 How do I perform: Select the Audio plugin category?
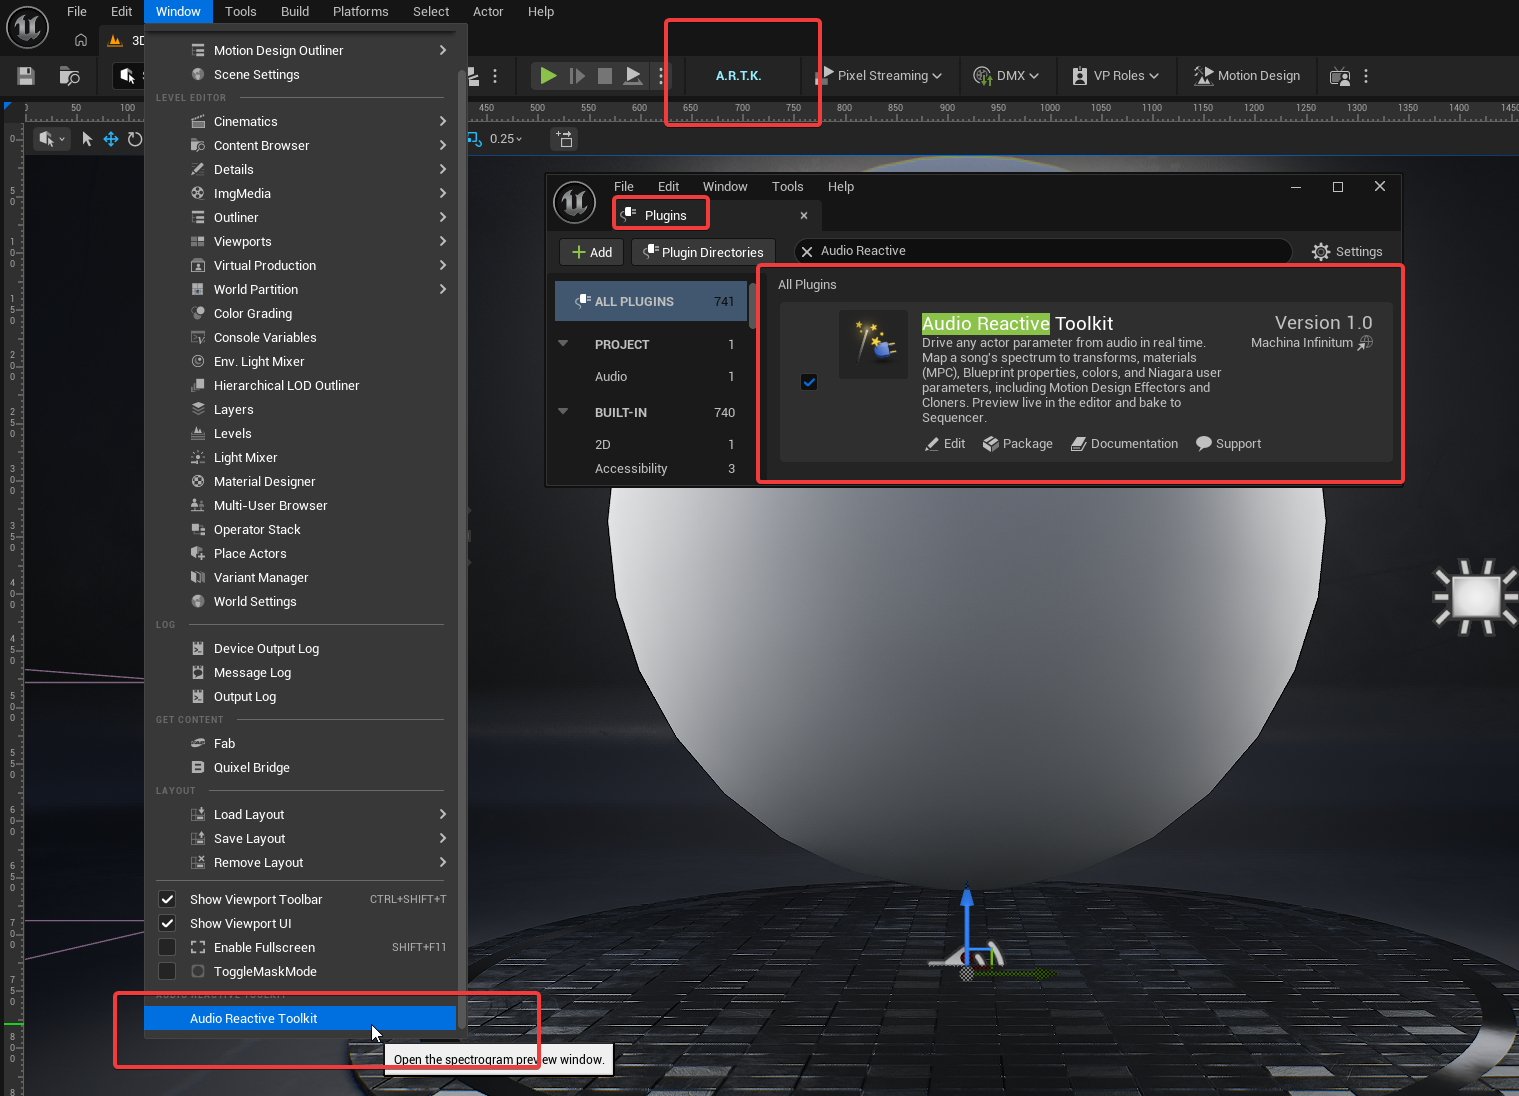(651, 376)
